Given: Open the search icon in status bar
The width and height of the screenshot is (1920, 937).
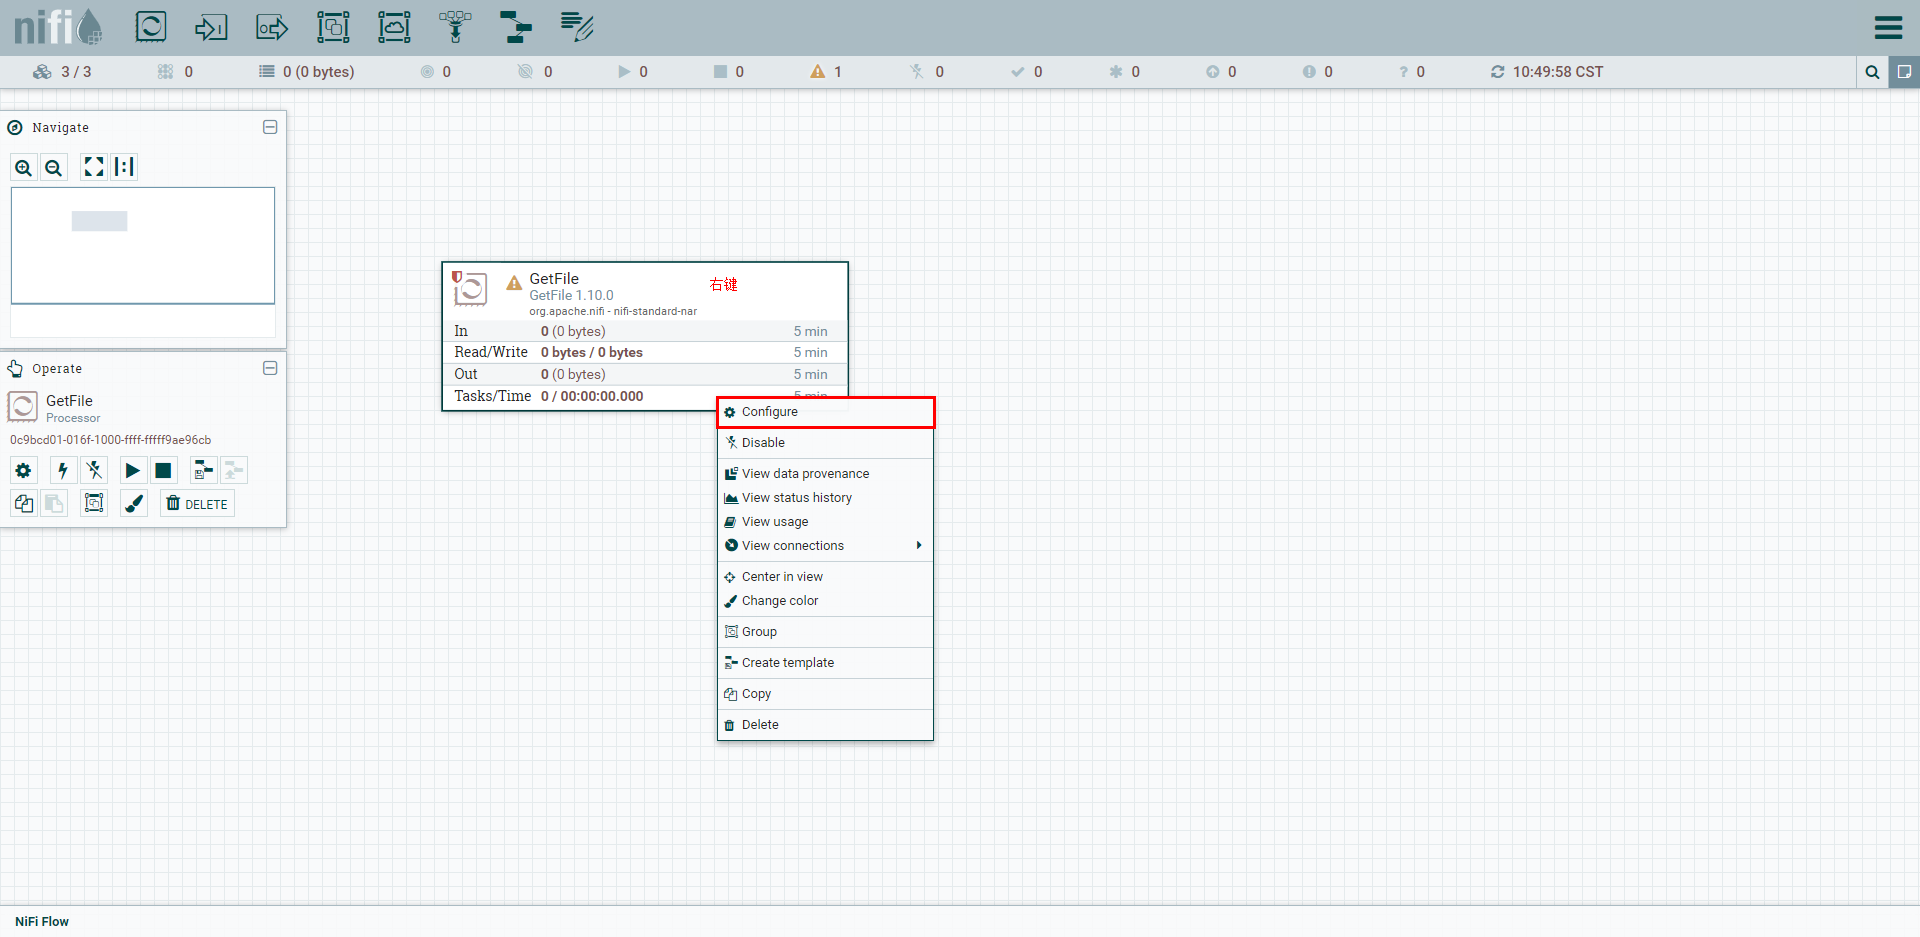Looking at the screenshot, I should click(1872, 72).
